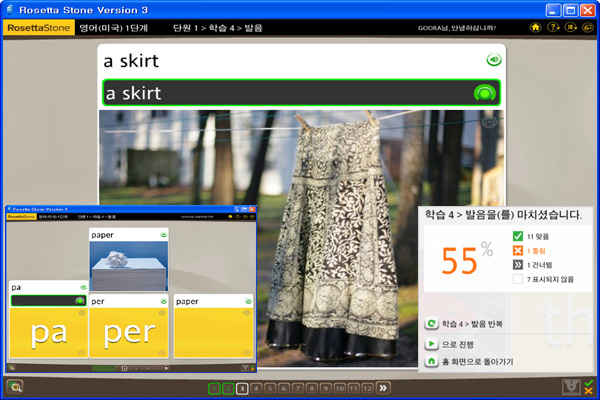The height and width of the screenshot is (400, 600).
Task: Go to screen 4 in the page bar
Action: pyautogui.click(x=256, y=389)
